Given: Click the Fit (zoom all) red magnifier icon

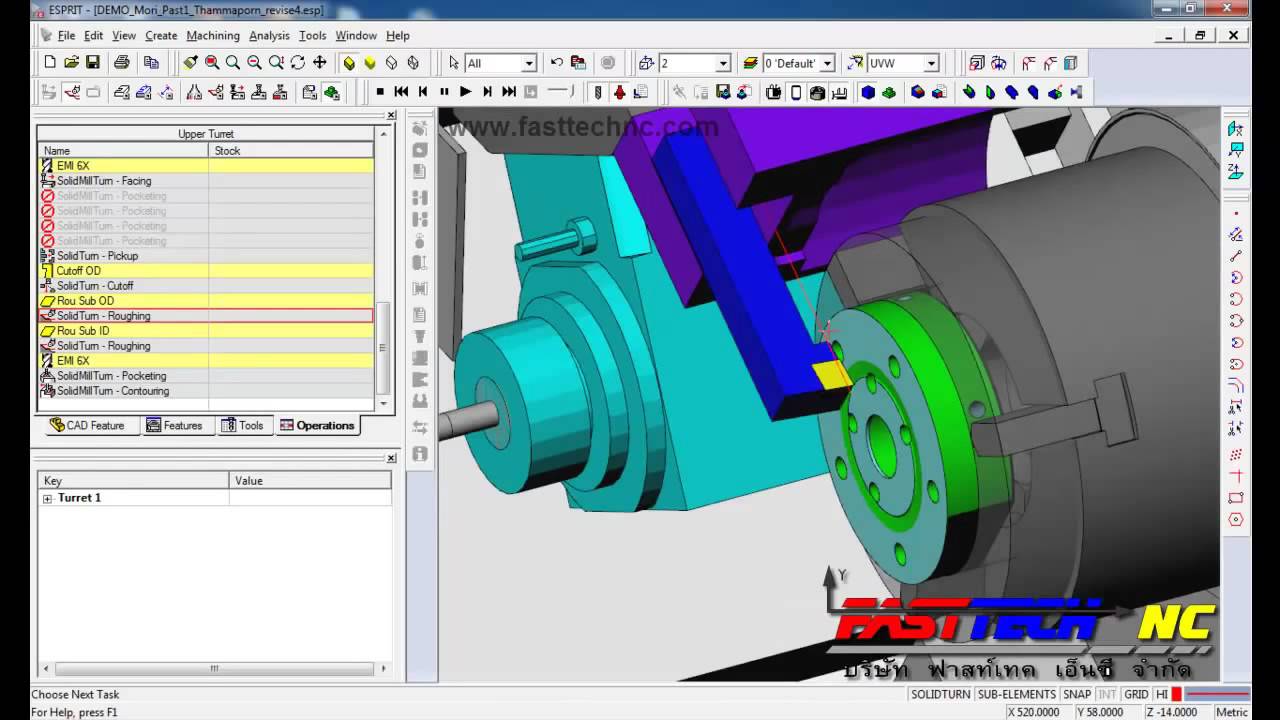Looking at the screenshot, I should pos(212,62).
